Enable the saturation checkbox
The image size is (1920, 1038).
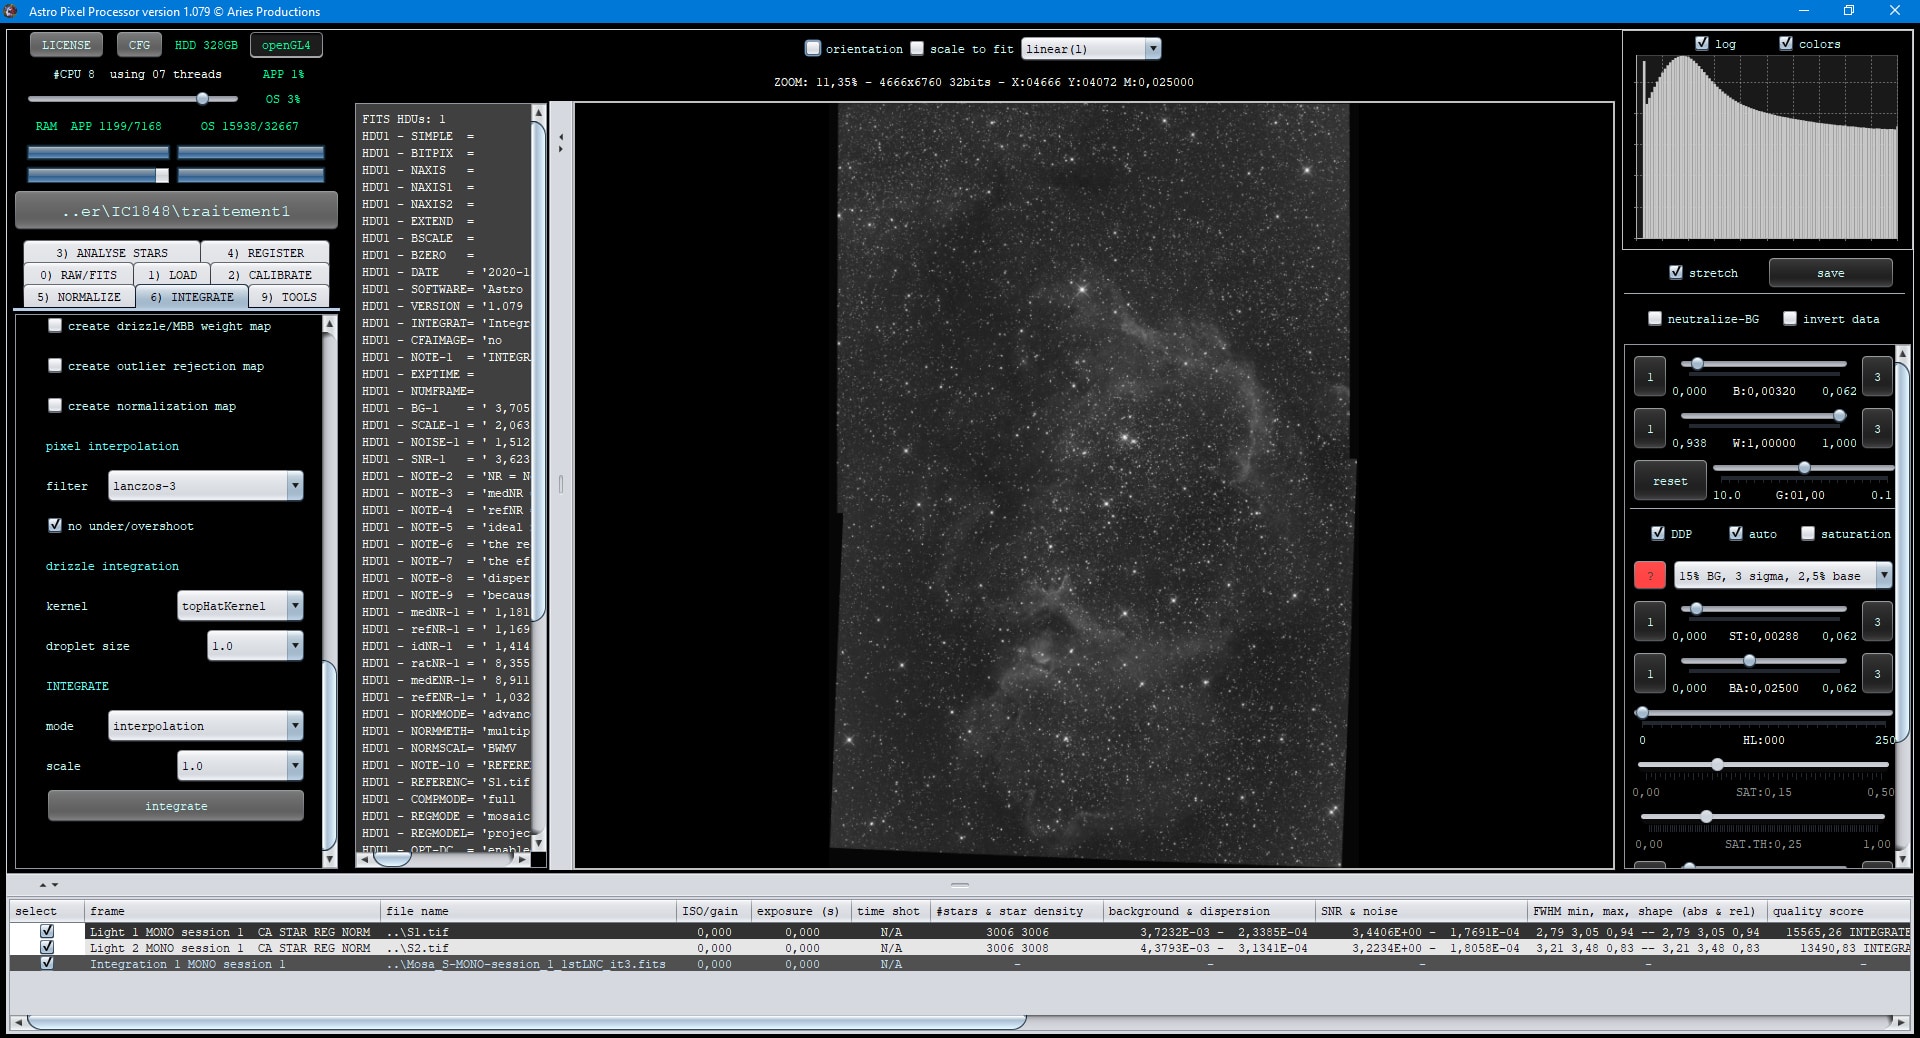[x=1807, y=534]
